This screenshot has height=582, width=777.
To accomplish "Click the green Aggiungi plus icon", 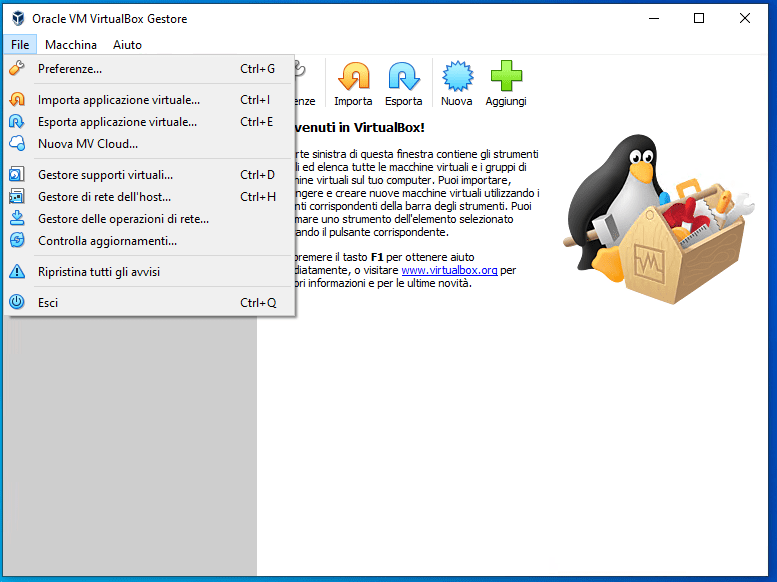I will pos(506,78).
